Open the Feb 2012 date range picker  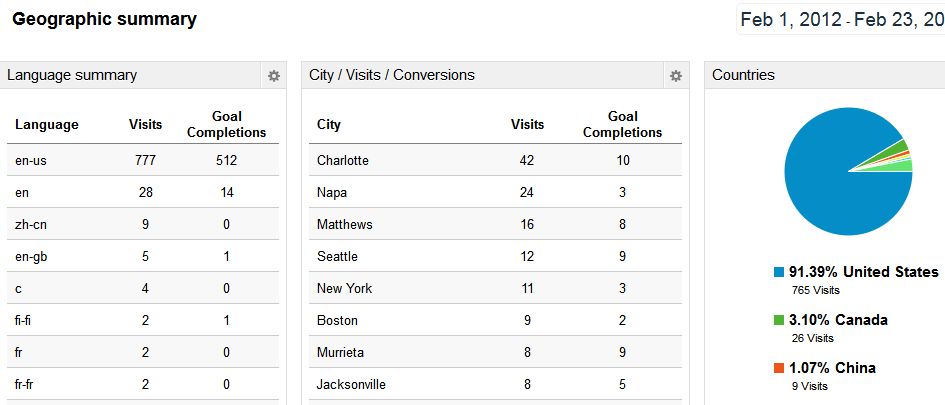[841, 20]
